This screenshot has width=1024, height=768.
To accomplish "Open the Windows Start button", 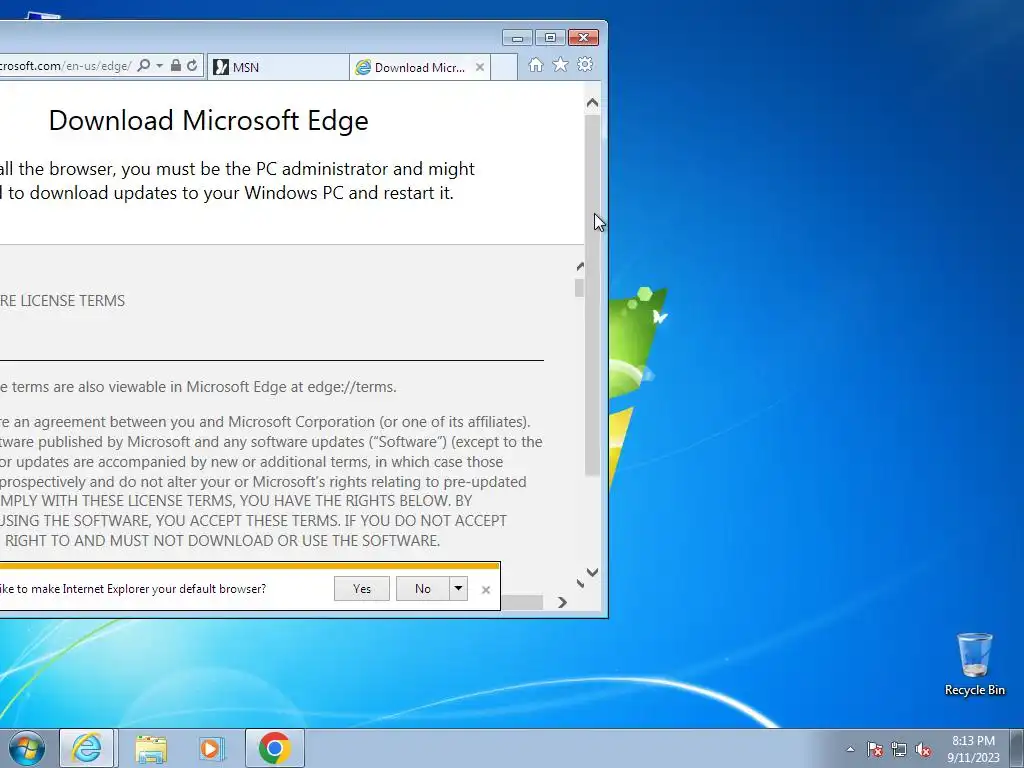I will pos(26,748).
